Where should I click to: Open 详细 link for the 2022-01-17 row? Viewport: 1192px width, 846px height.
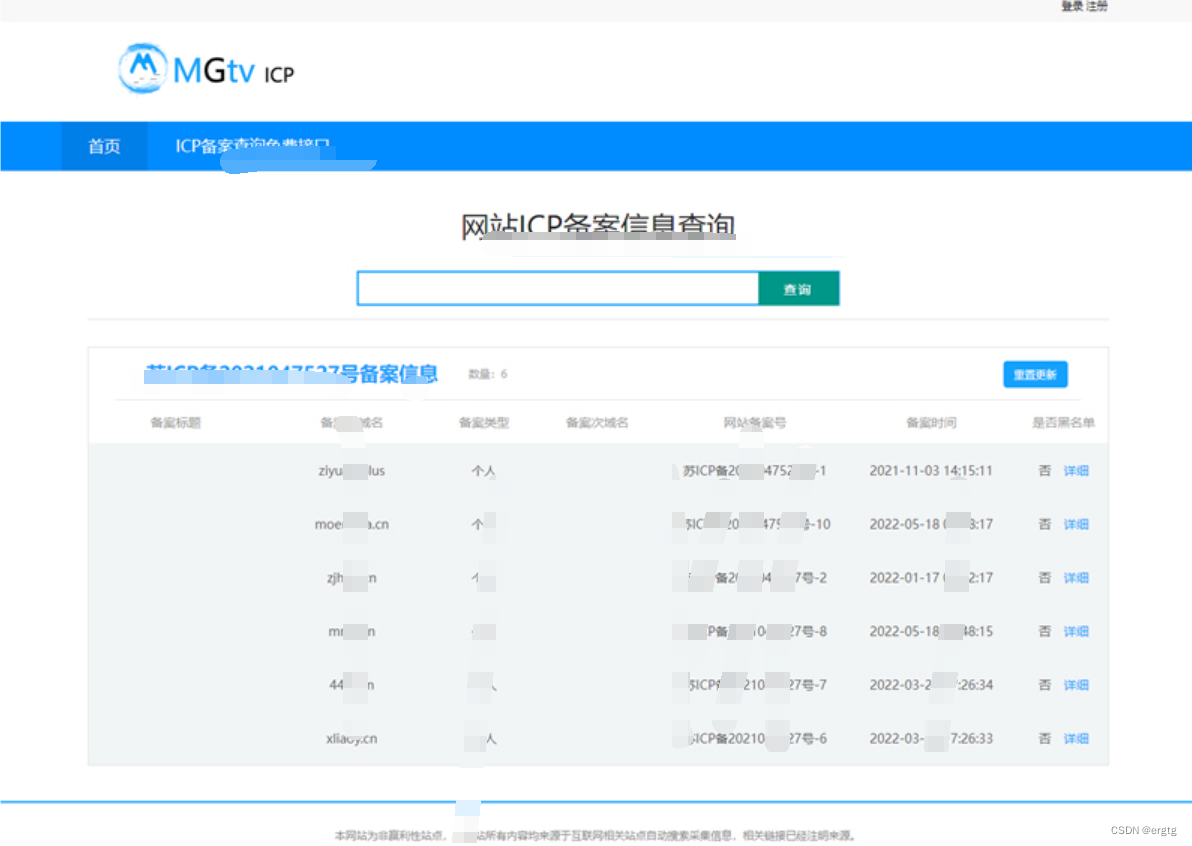coord(1076,578)
